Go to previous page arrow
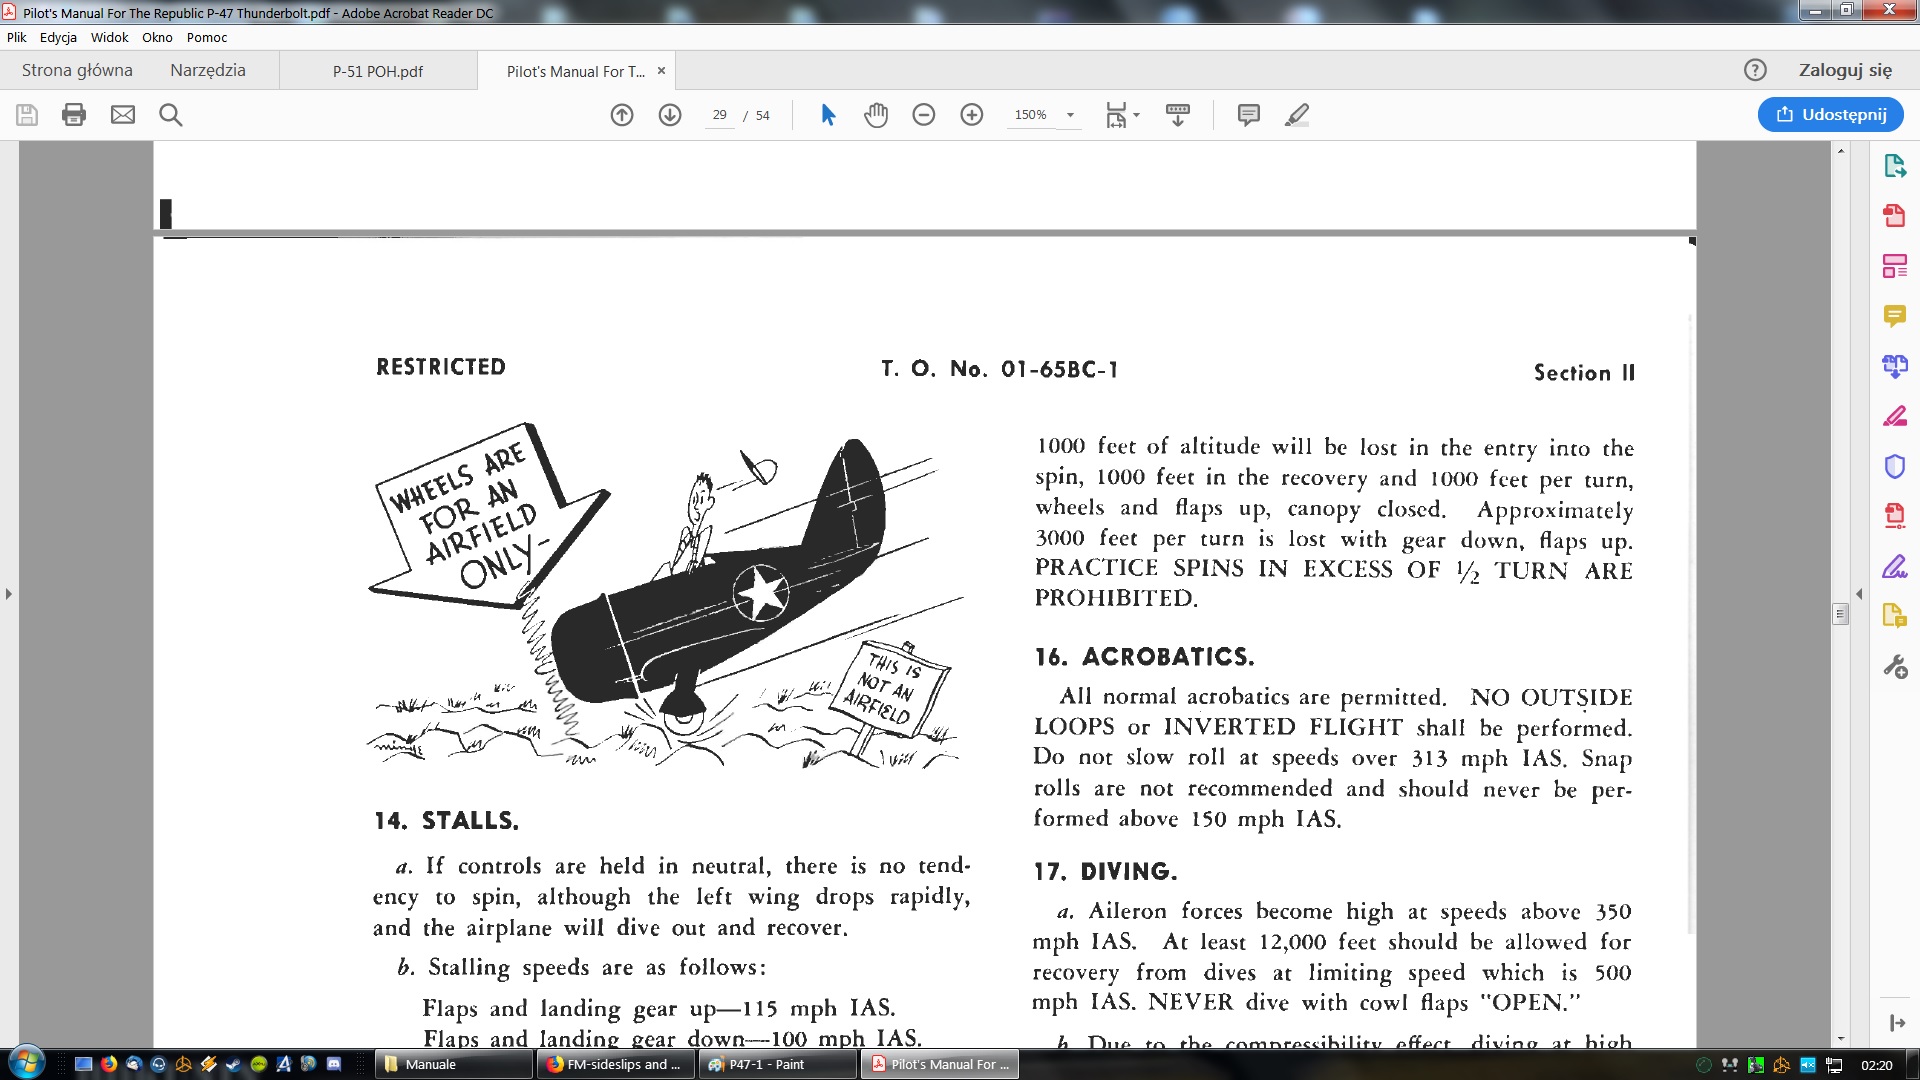 point(622,115)
